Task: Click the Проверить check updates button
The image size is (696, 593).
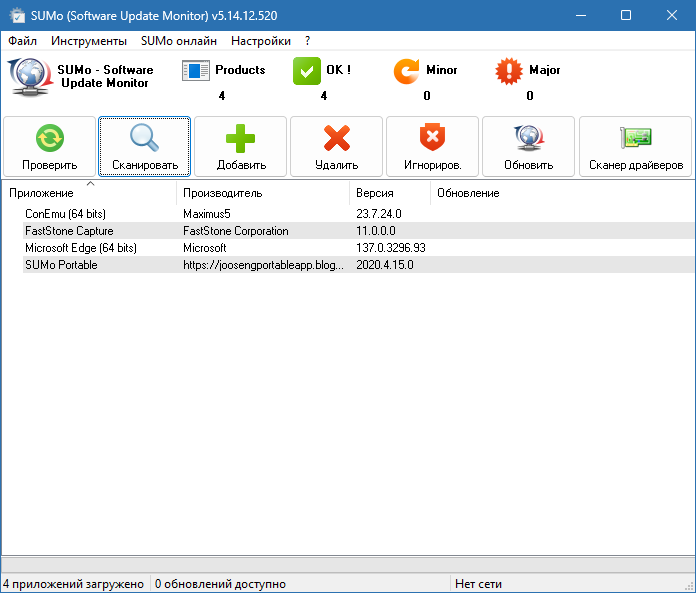Action: (x=49, y=146)
